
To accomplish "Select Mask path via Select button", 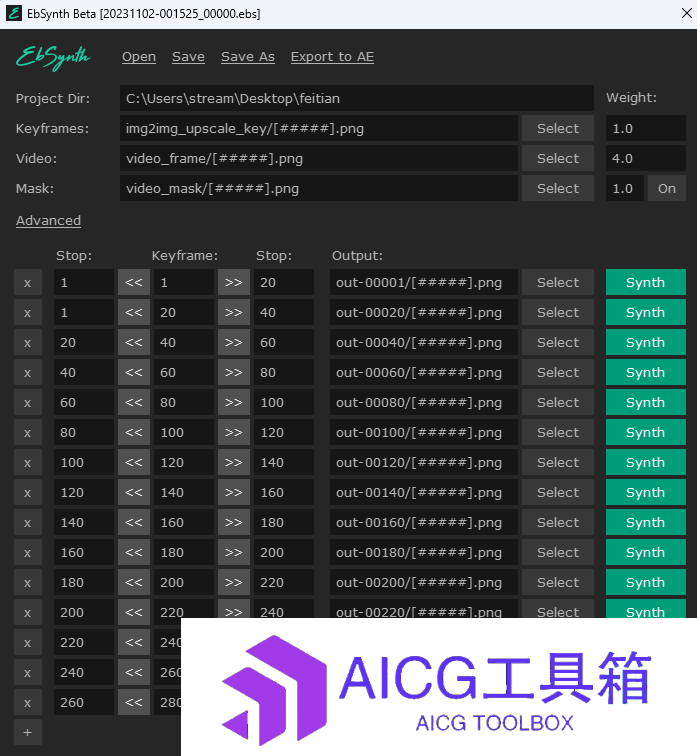I will click(x=558, y=189).
